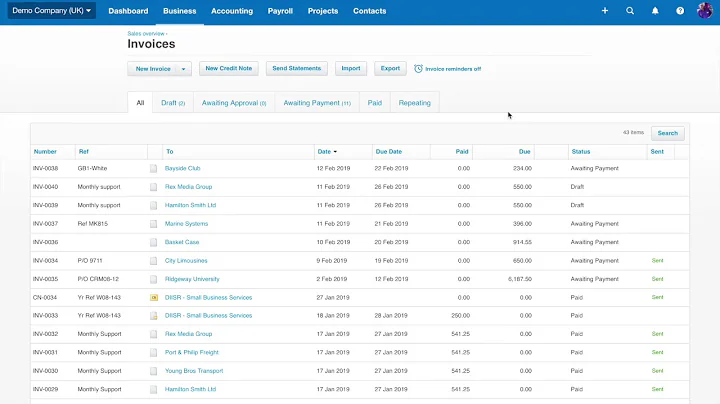Click document icon in INV-0039 row
720x404 pixels.
coord(153,205)
